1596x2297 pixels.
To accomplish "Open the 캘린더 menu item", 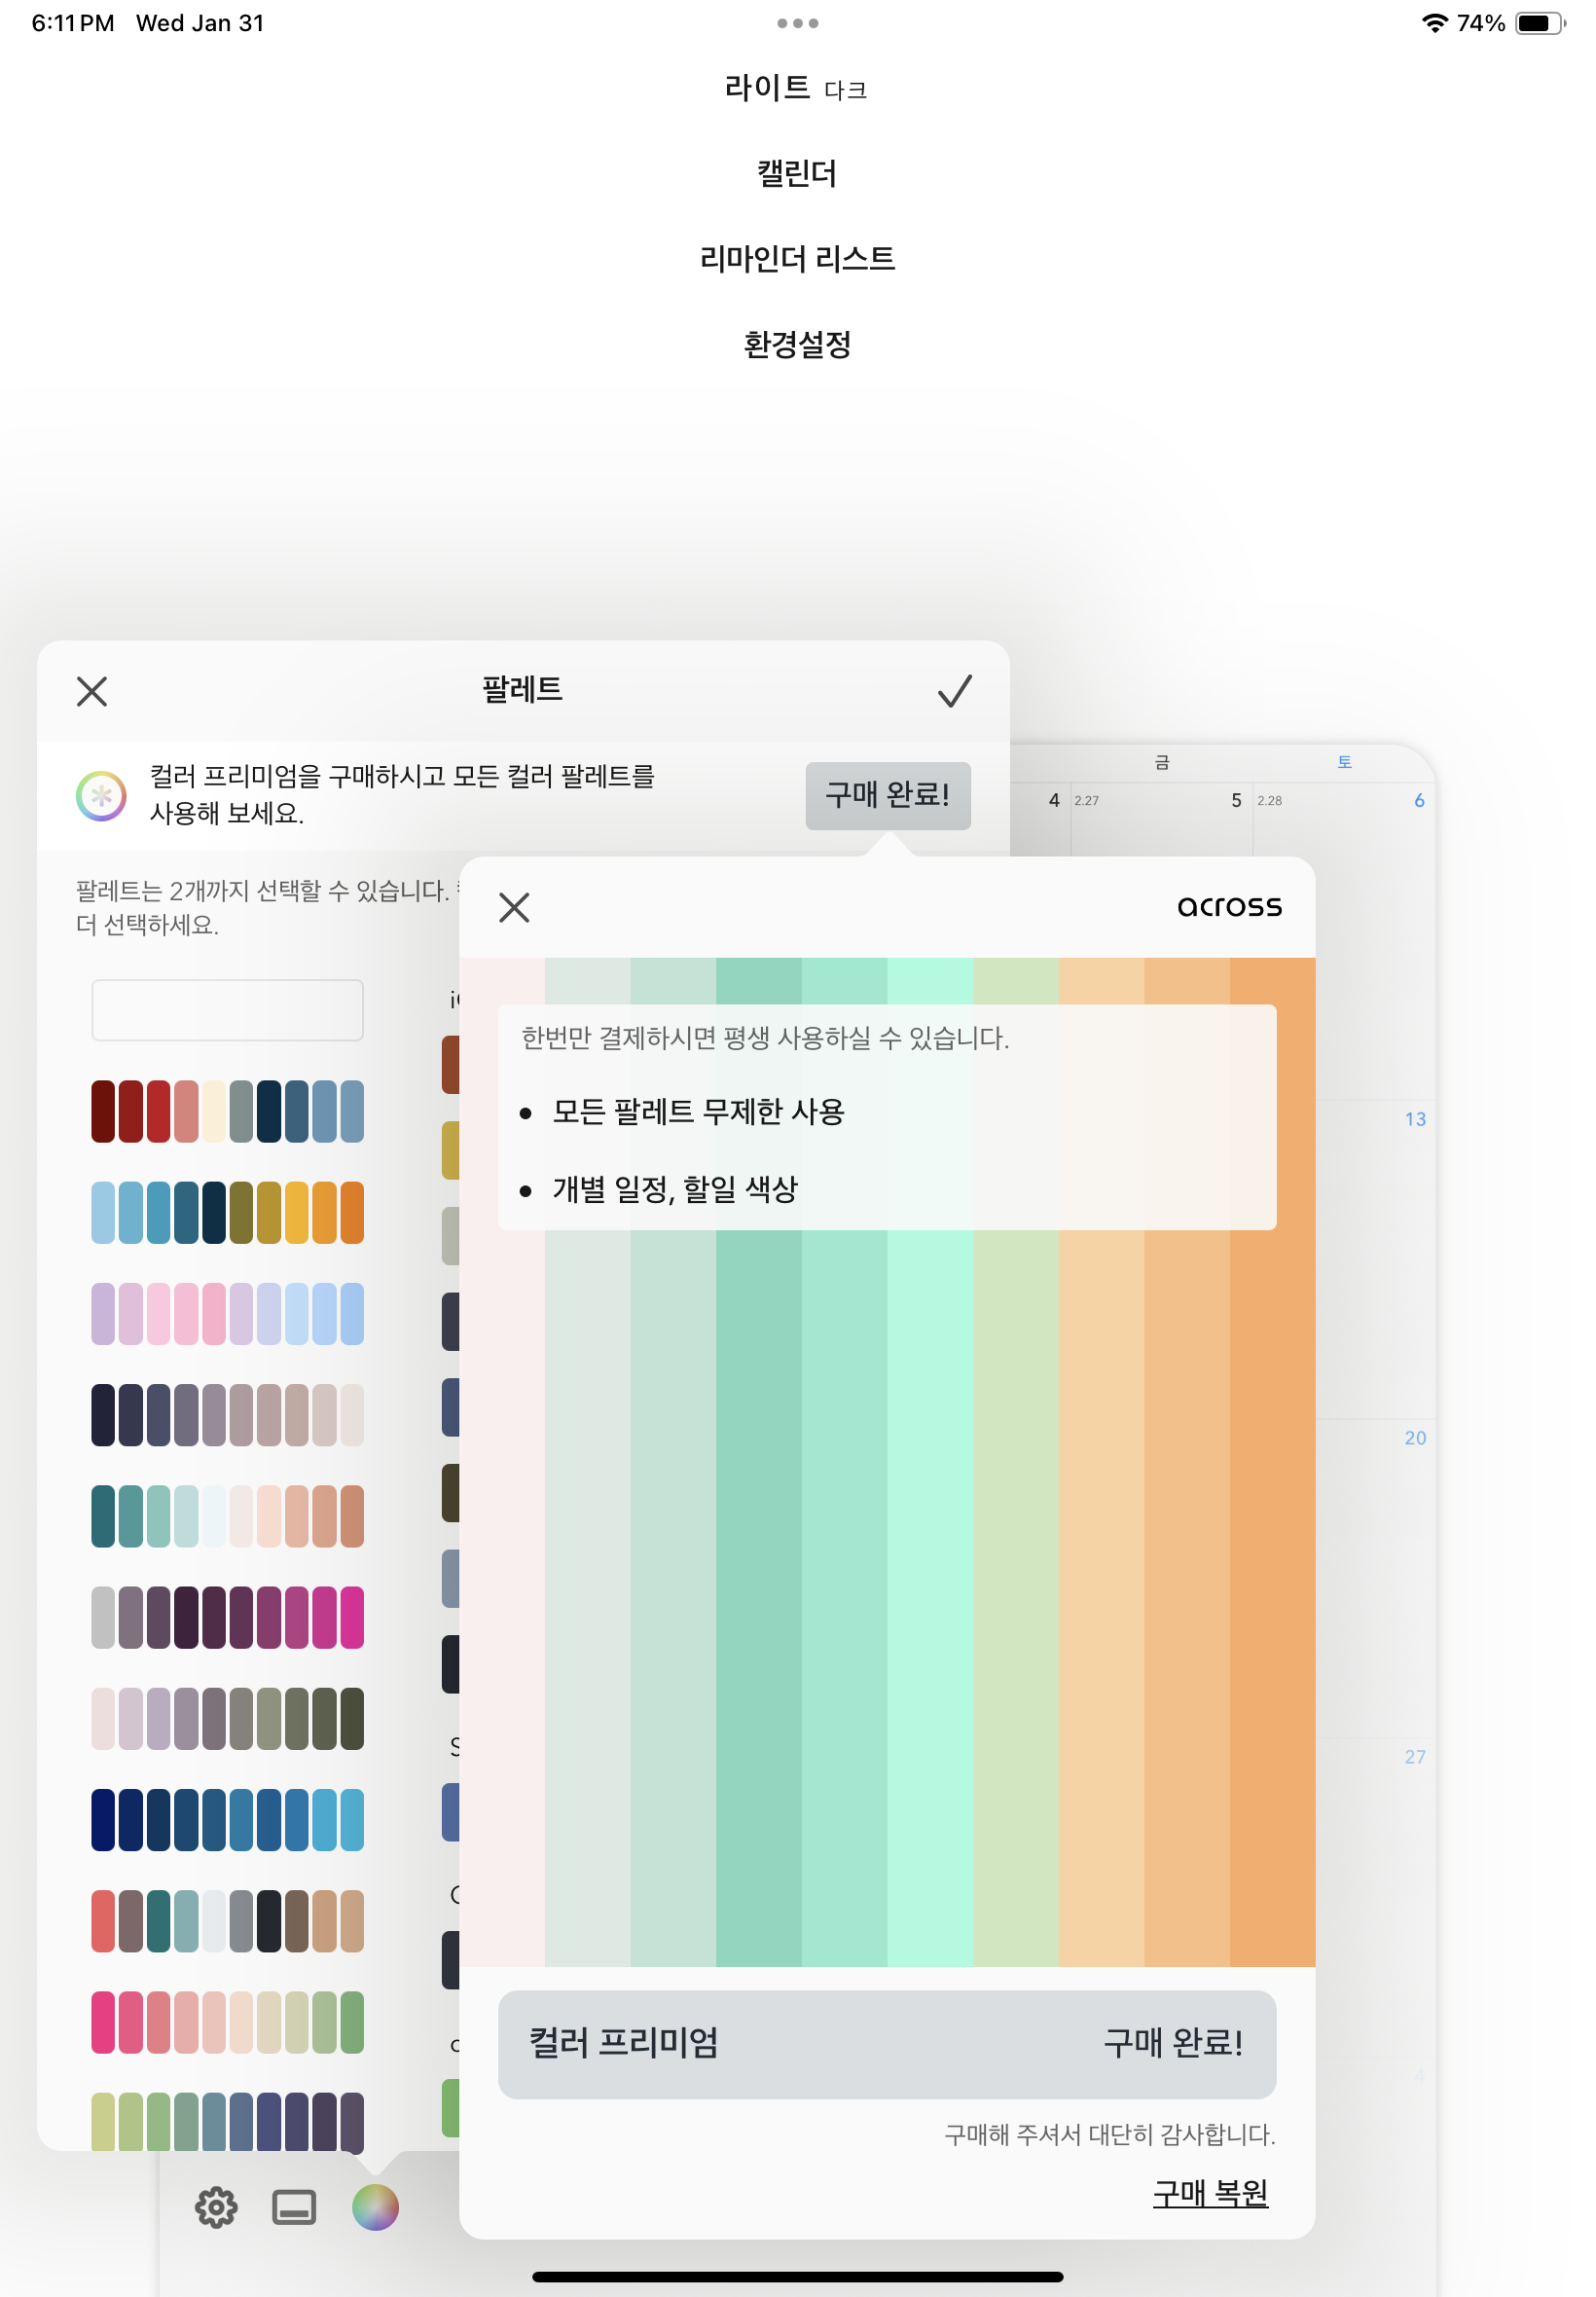I will [x=797, y=173].
